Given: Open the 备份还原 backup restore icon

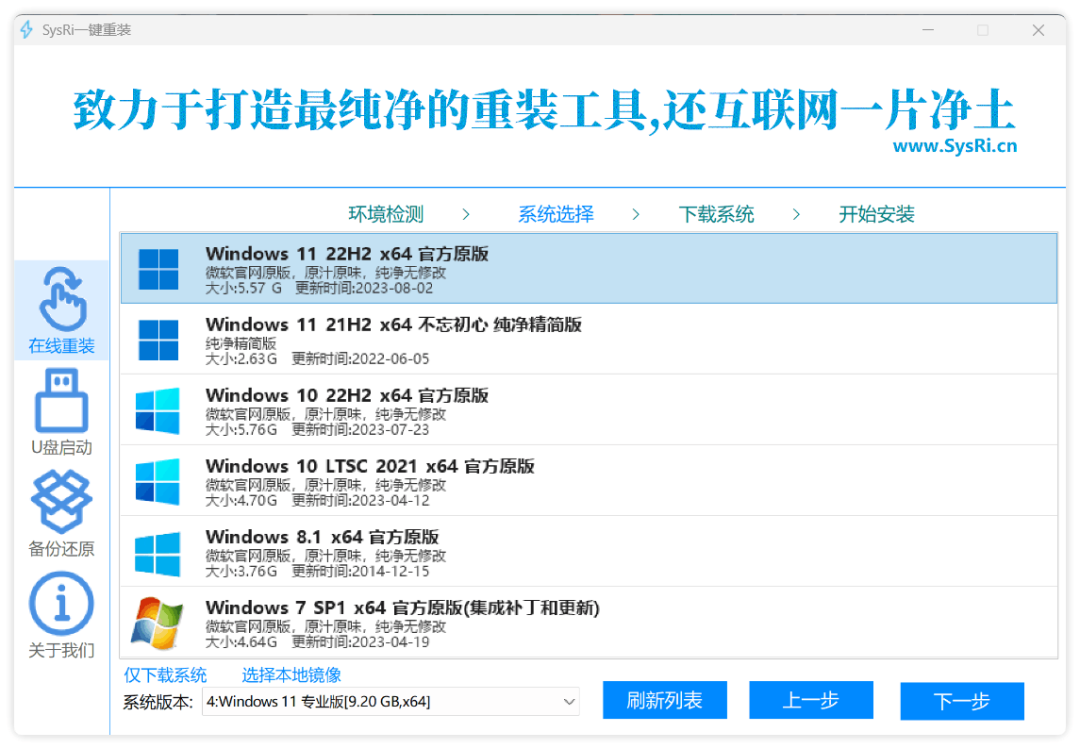Looking at the screenshot, I should point(62,502).
